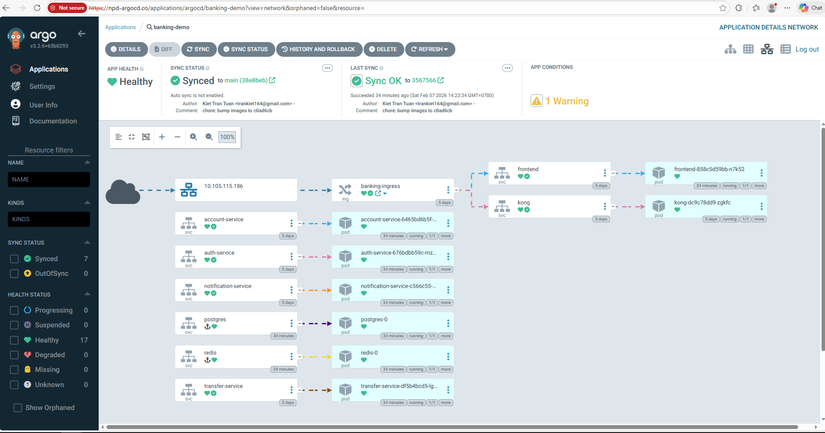Screen dimensions: 825x433
Task: Click the banking-ingress shuffle icon
Action: pyautogui.click(x=345, y=189)
